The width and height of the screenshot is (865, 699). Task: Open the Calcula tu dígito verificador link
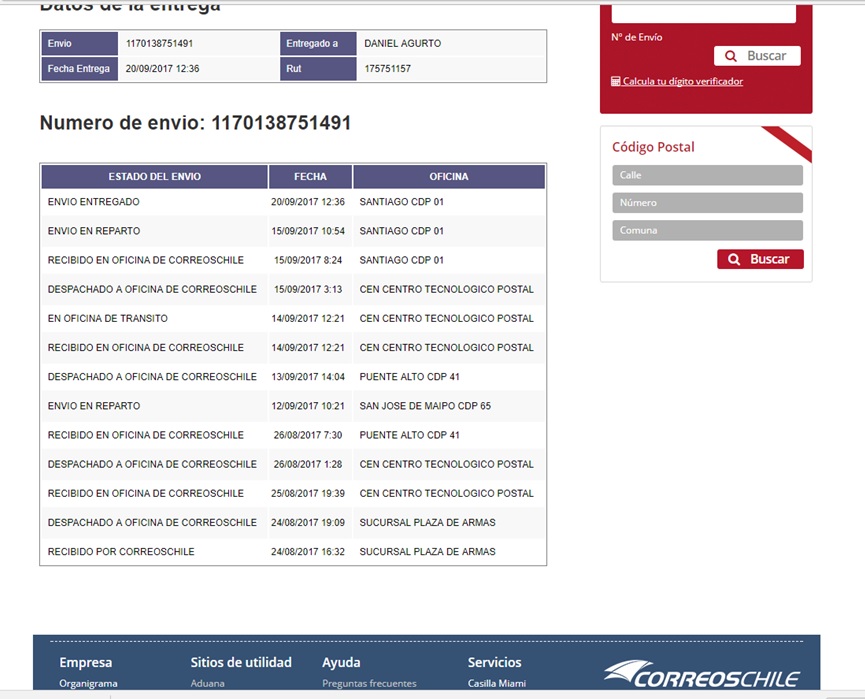coord(682,81)
